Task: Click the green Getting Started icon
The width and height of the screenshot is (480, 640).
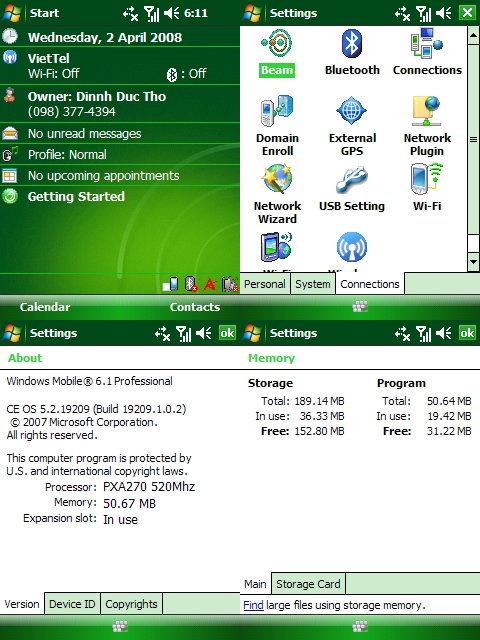Action: 10,196
